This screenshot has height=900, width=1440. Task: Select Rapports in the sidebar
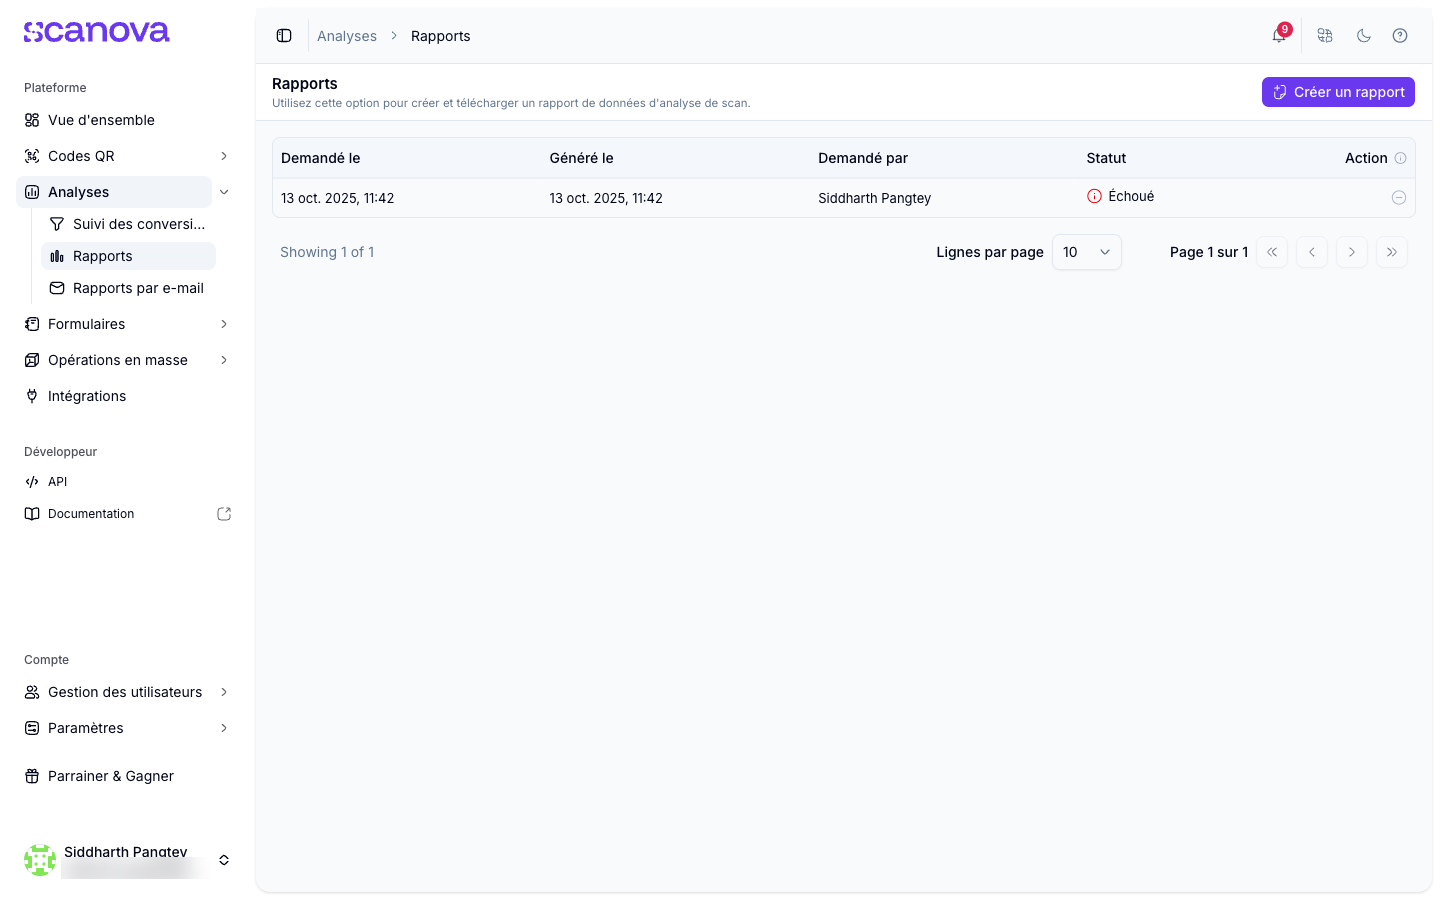point(128,256)
